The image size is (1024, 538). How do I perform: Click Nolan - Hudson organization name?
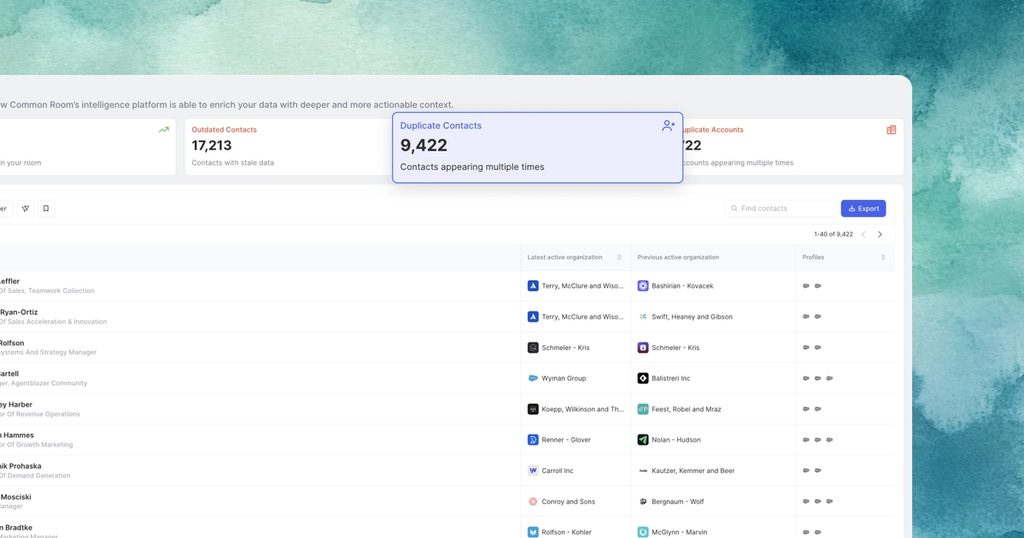[676, 440]
